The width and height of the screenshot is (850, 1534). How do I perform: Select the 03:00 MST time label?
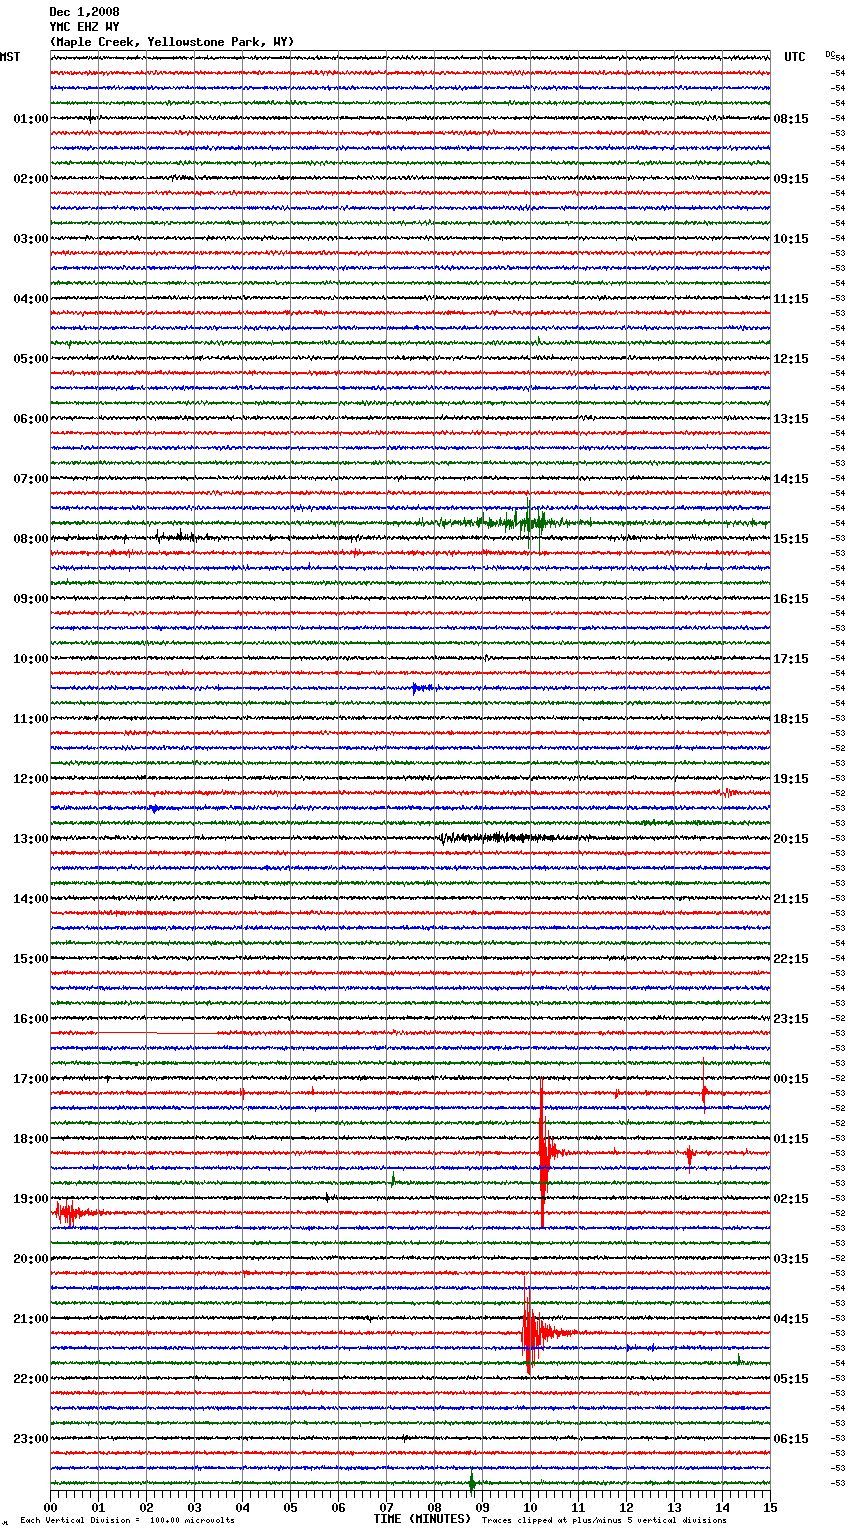31,239
